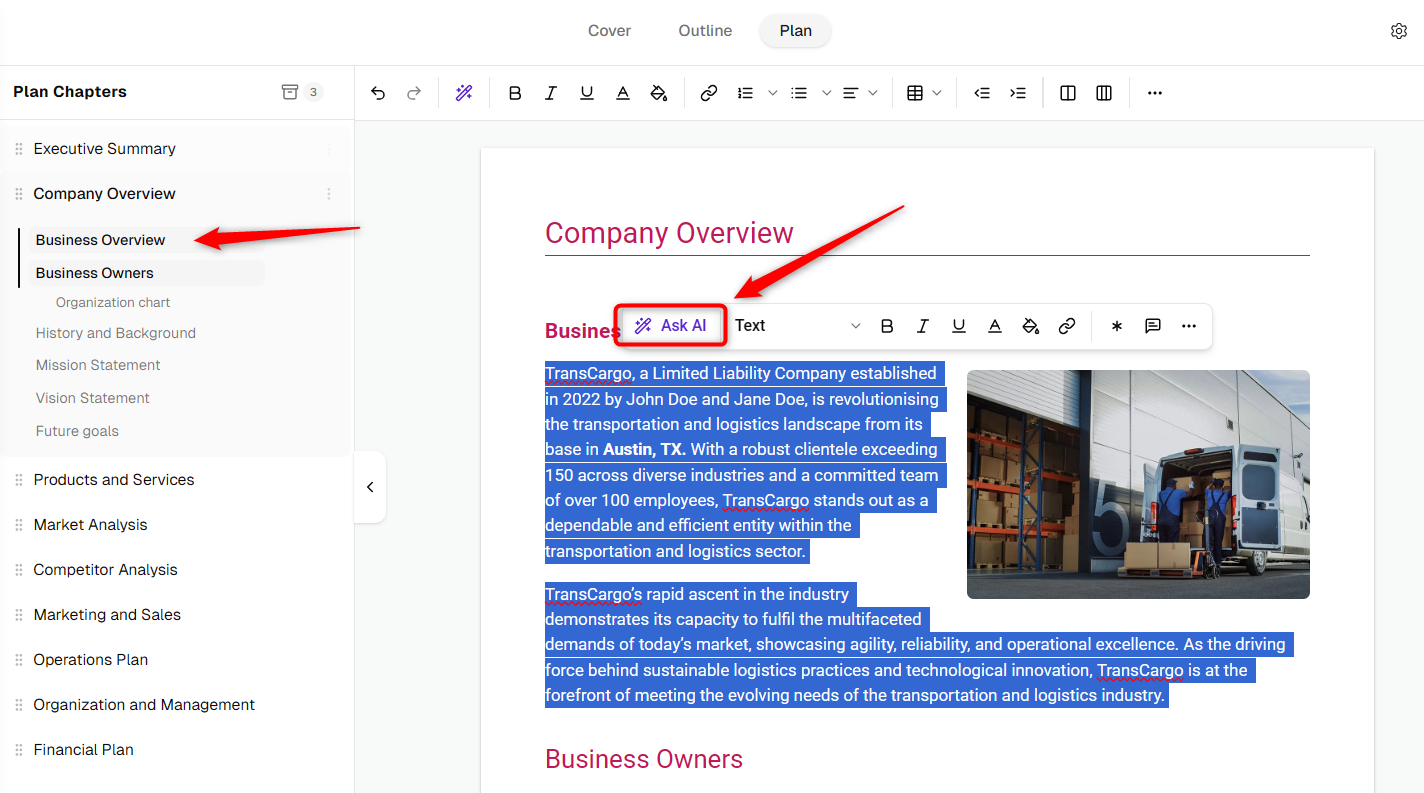
Task: Expand the alignment dropdown arrow
Action: 873,93
